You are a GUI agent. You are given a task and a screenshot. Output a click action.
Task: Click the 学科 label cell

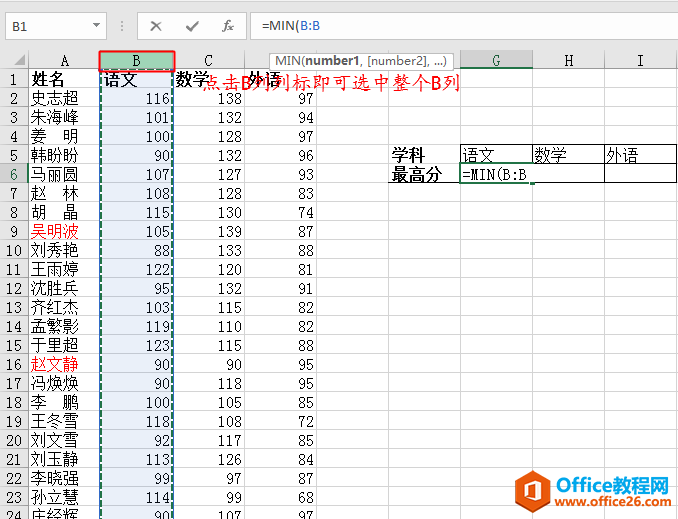click(x=424, y=155)
